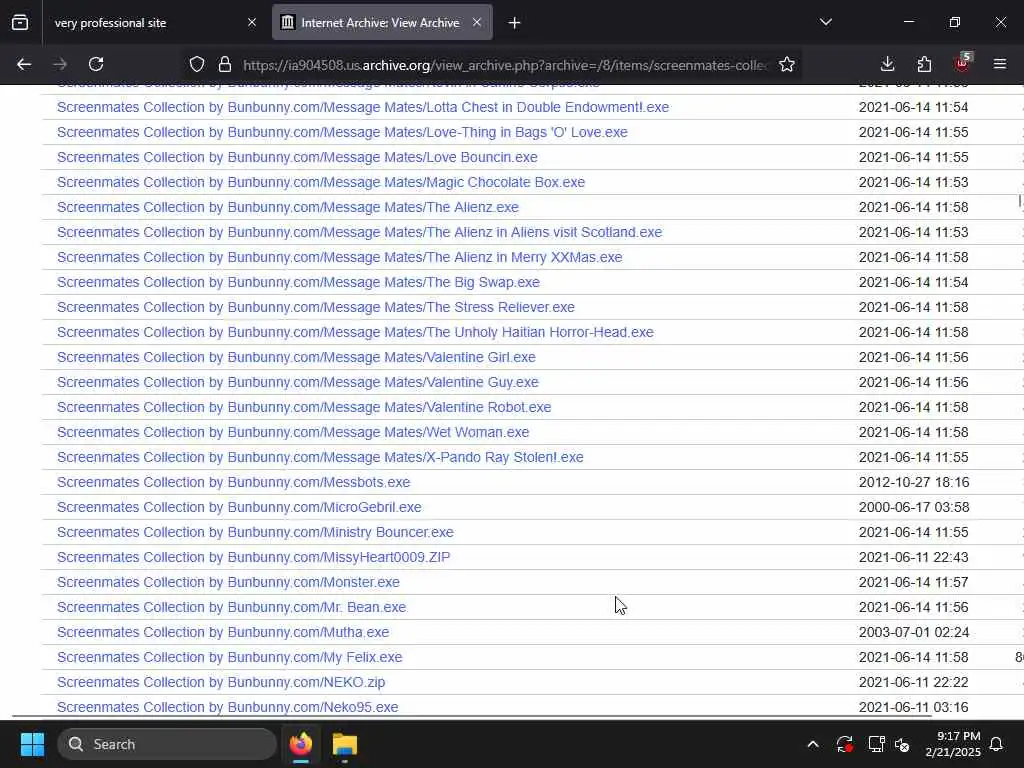Download Messbots.exe
1024x768 pixels.
click(x=234, y=482)
